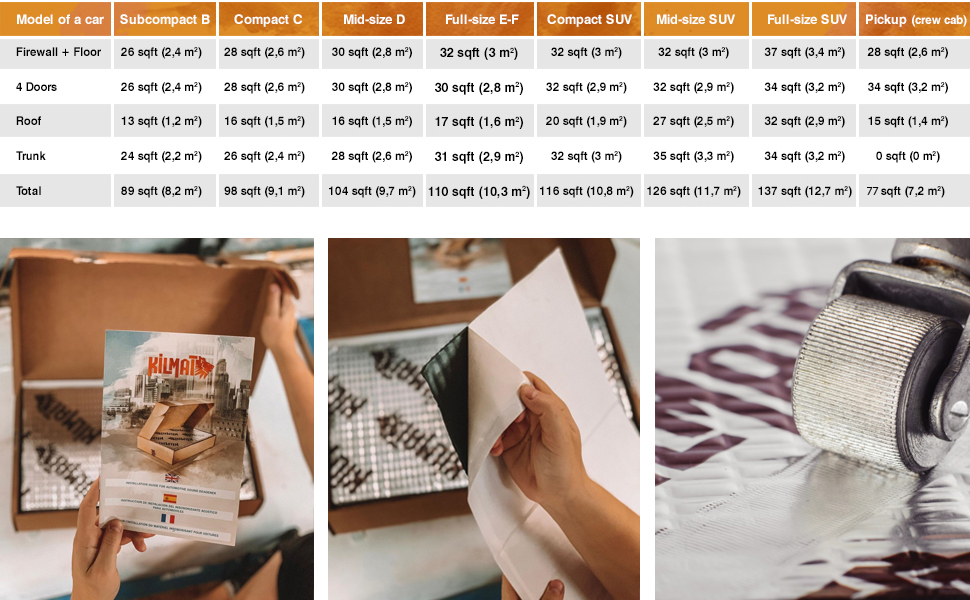Image resolution: width=970 pixels, height=600 pixels.
Task: Open the Kilmat booklet box photo
Action: pos(157,419)
